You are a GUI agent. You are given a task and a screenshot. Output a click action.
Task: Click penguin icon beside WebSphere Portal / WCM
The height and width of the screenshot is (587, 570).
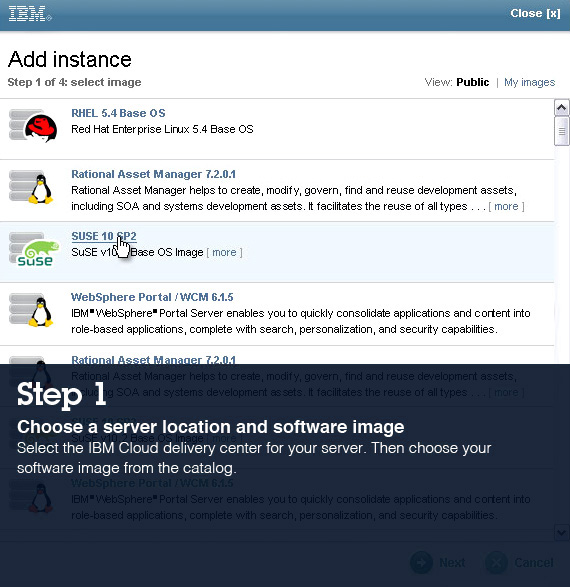[x=31, y=310]
